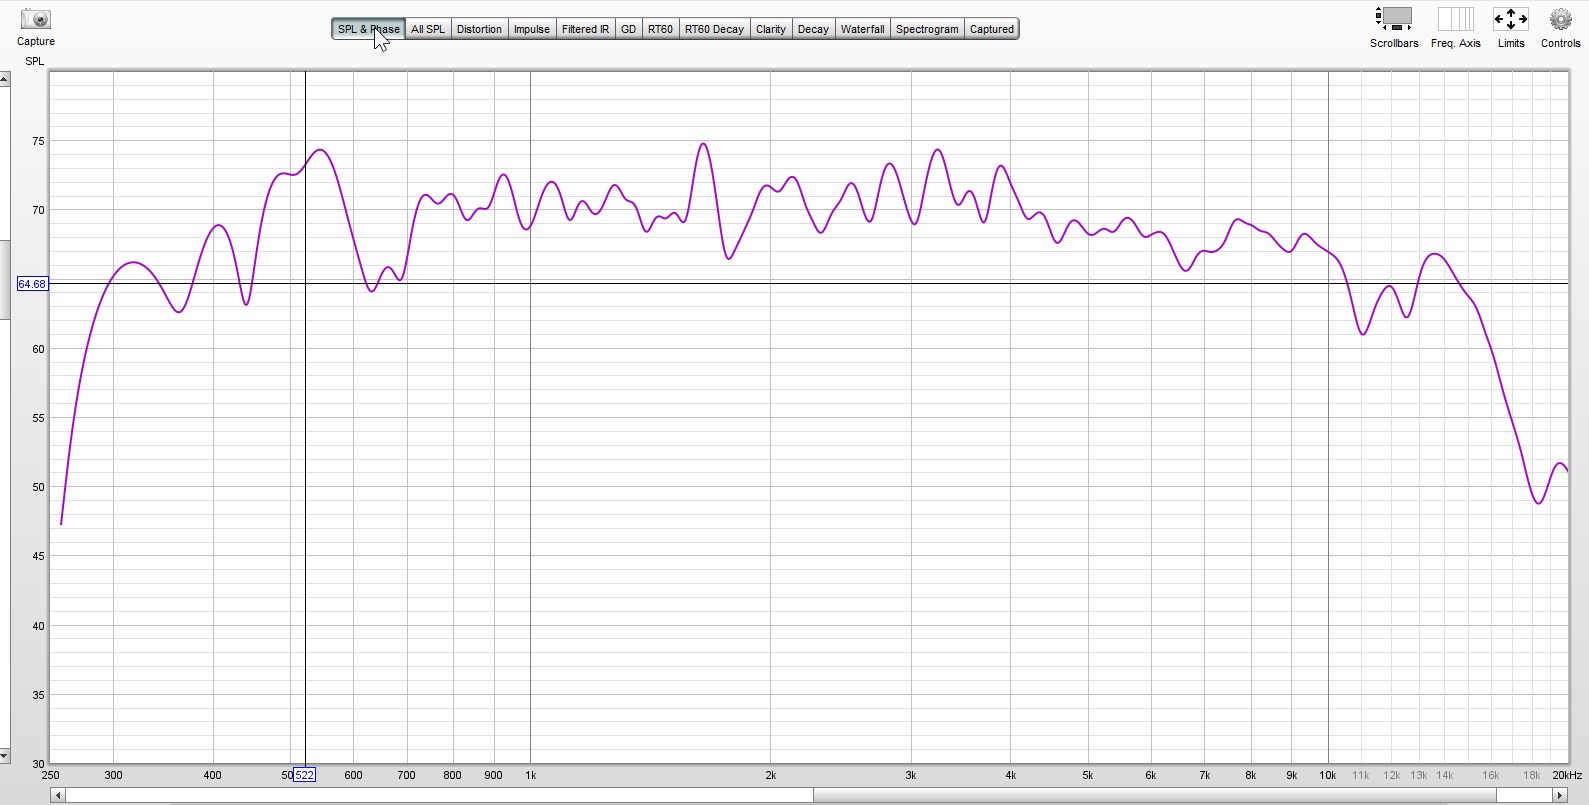The image size is (1589, 805).
Task: Switch to the Clarity tab
Action: click(771, 29)
